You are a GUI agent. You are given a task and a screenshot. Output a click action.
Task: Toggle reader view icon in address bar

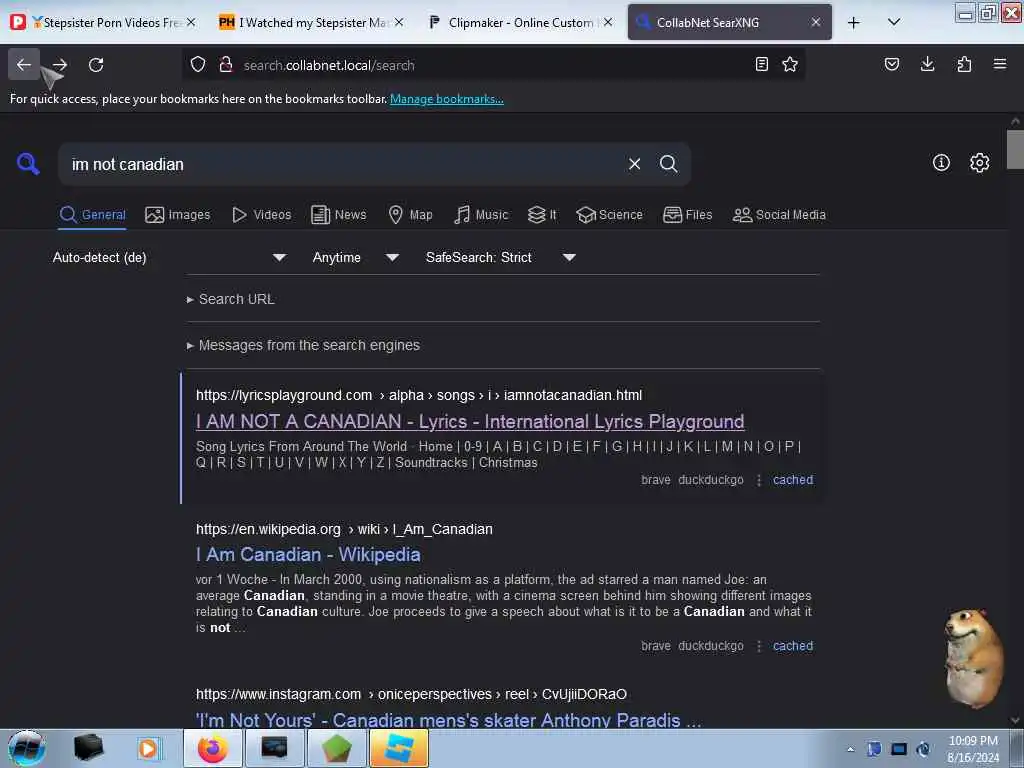tap(761, 64)
